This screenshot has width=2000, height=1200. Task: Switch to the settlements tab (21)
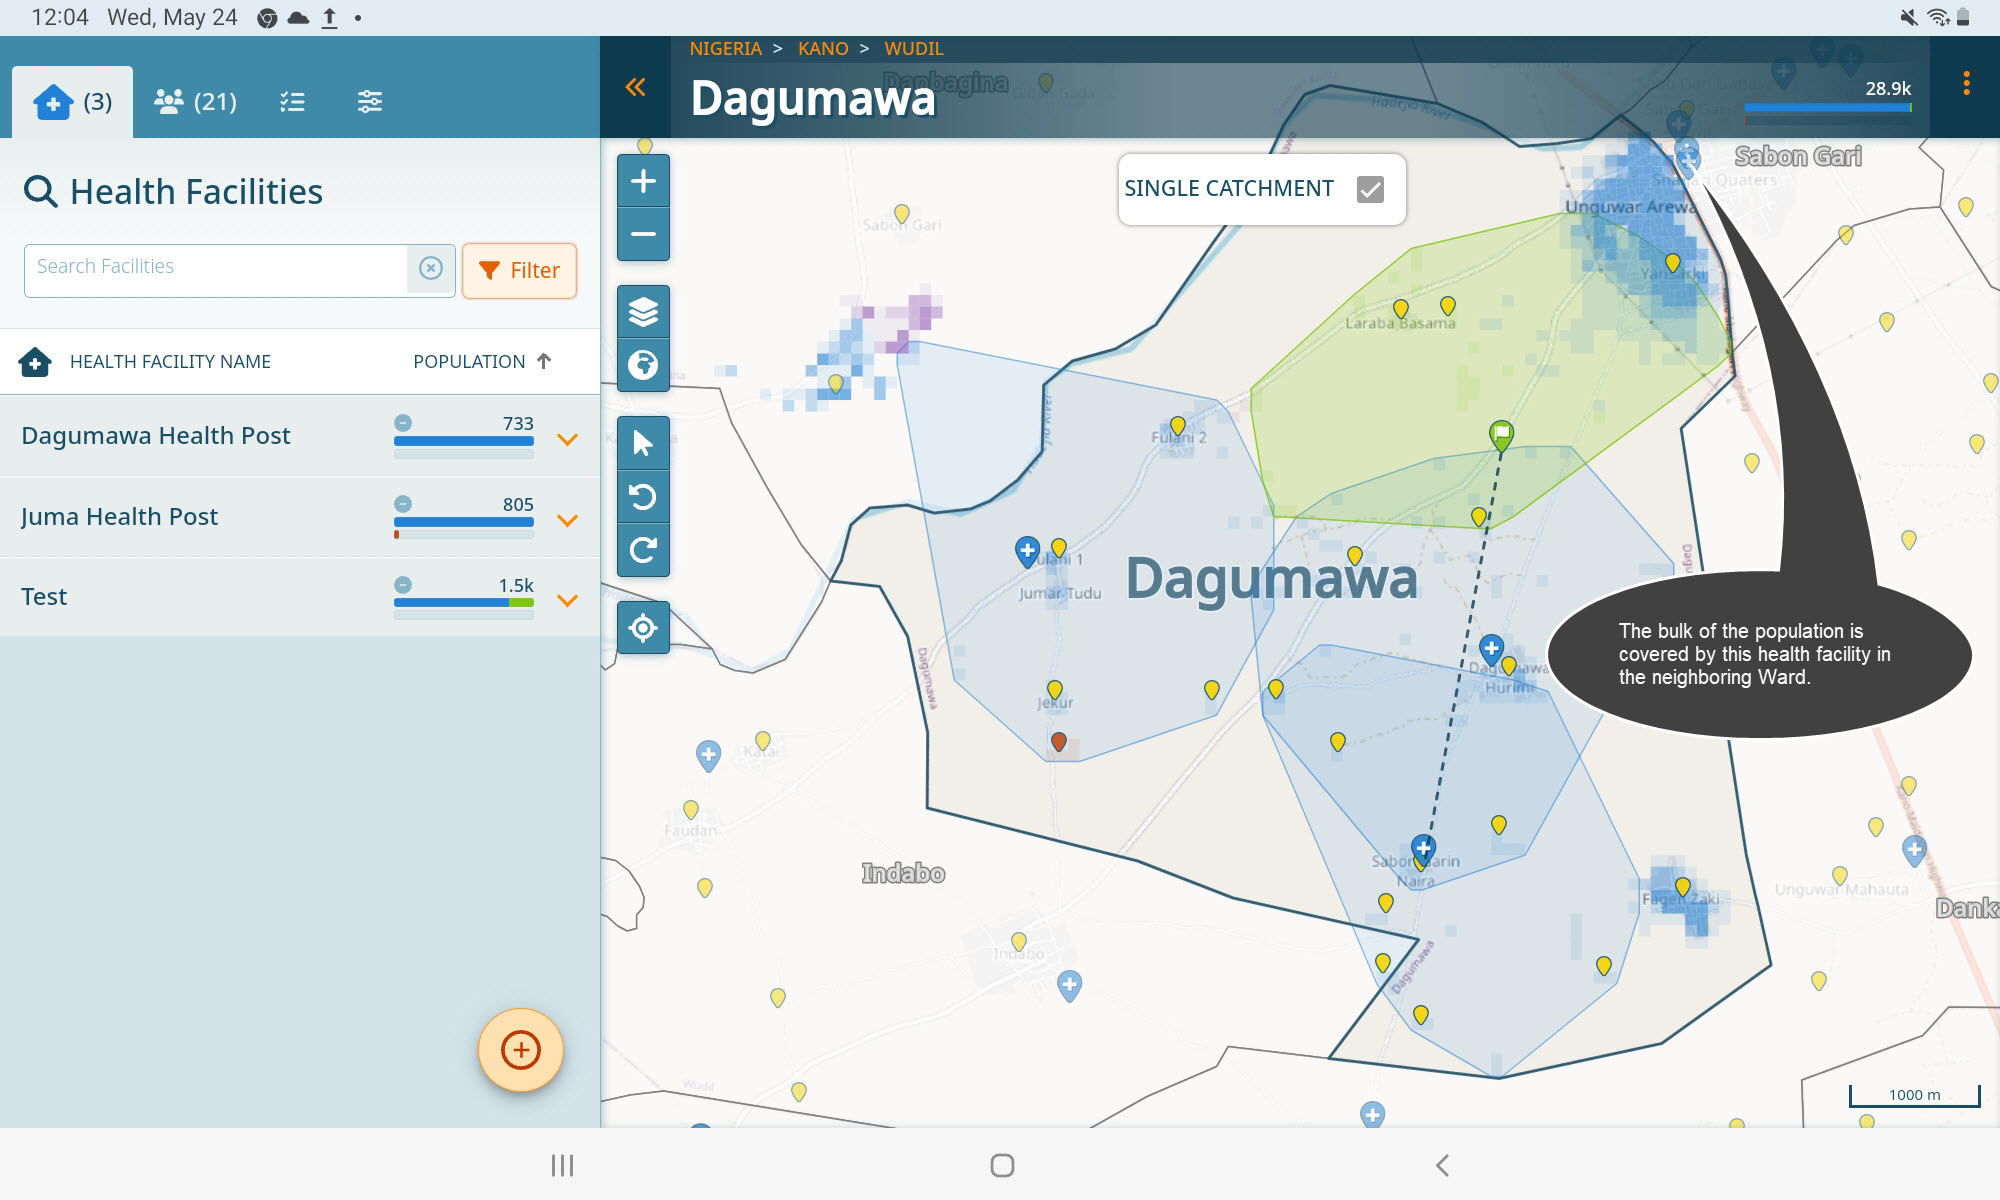[x=195, y=101]
